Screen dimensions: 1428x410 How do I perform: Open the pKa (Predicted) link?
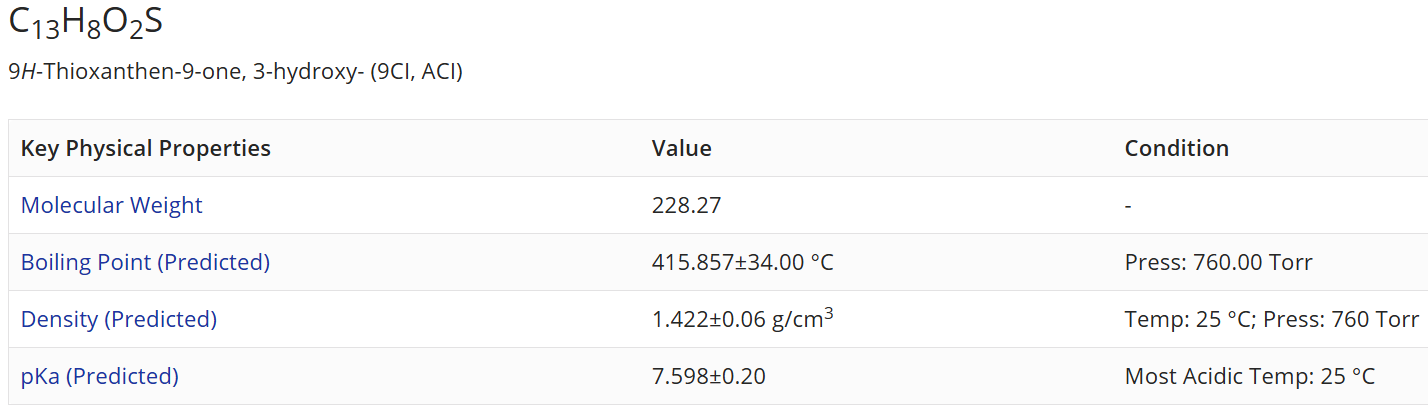[x=100, y=376]
